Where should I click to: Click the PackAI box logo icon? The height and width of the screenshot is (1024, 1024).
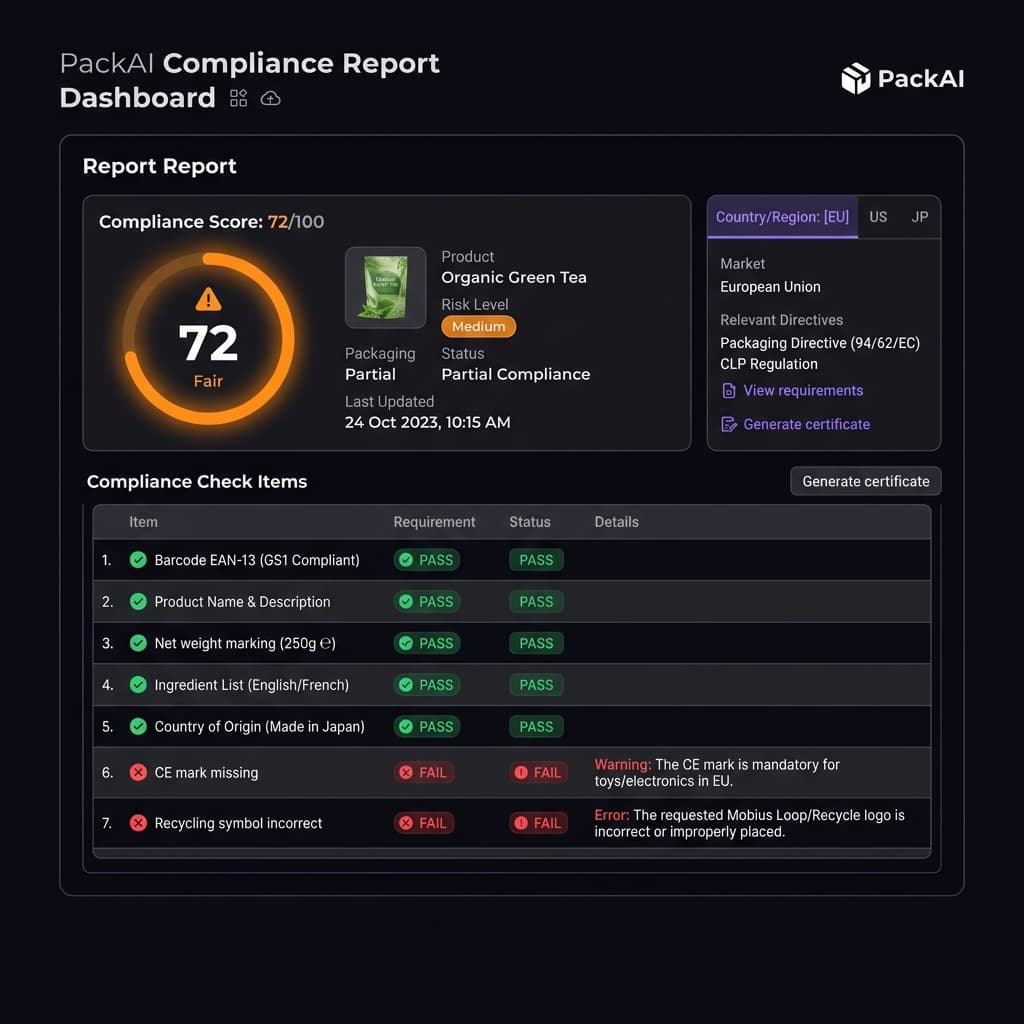856,78
